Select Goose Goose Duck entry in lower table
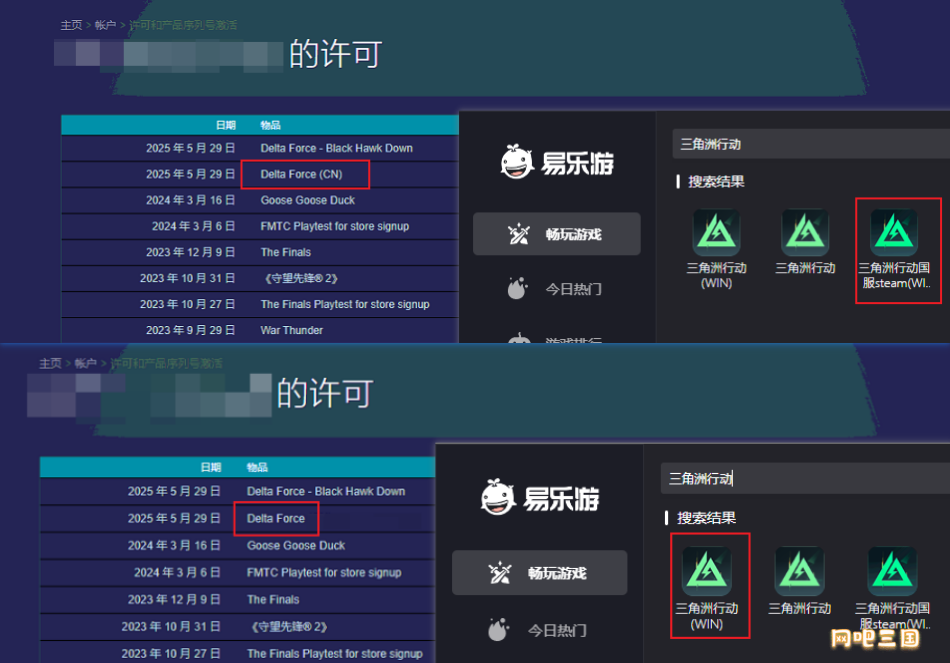Image resolution: width=950 pixels, height=663 pixels. [x=296, y=545]
